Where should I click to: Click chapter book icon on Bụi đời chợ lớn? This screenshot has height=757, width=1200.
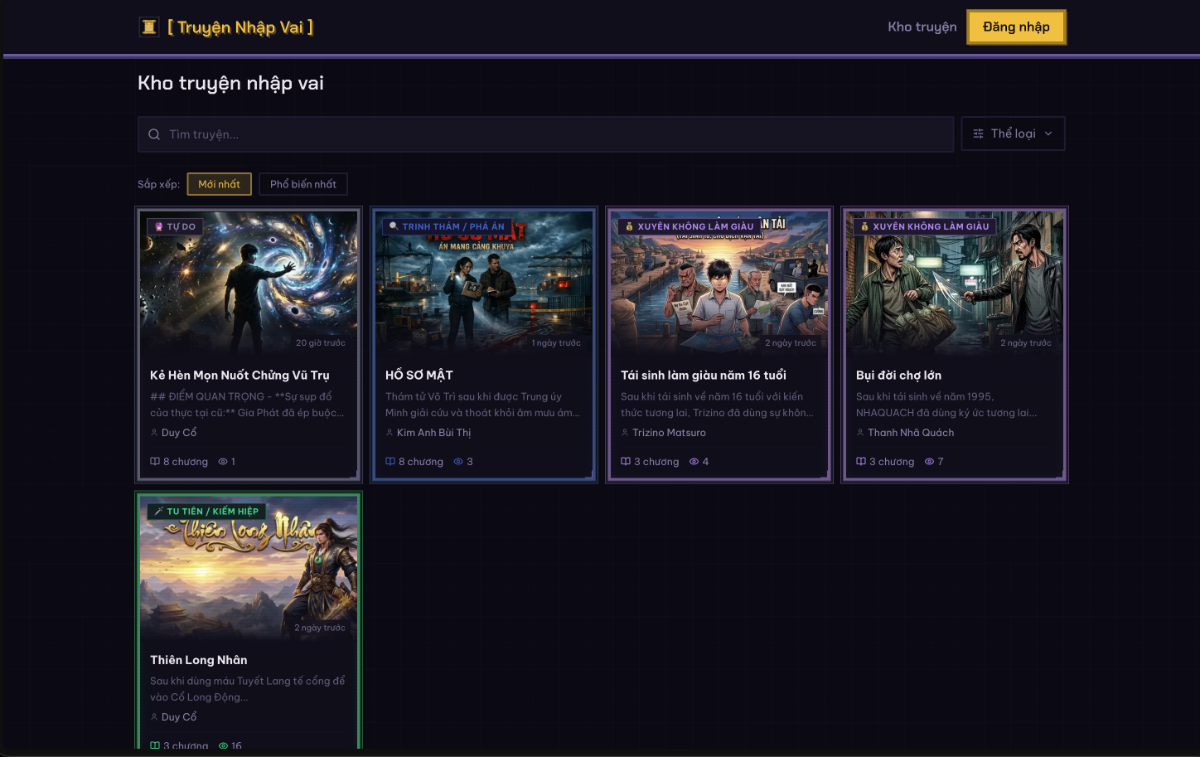coord(862,462)
